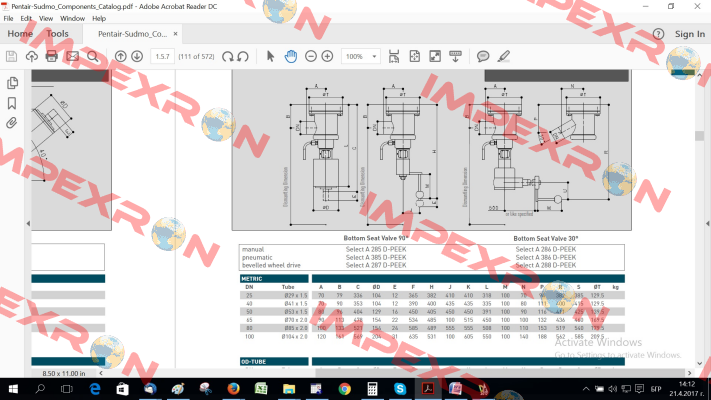
Task: Open Attachments paperclip panel
Action: [12, 123]
